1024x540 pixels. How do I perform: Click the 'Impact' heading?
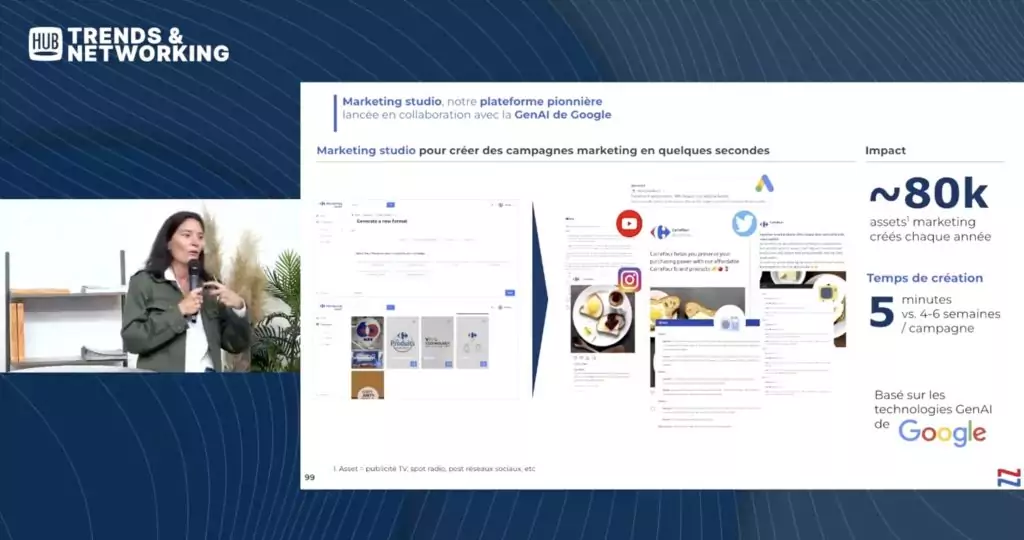pos(886,150)
